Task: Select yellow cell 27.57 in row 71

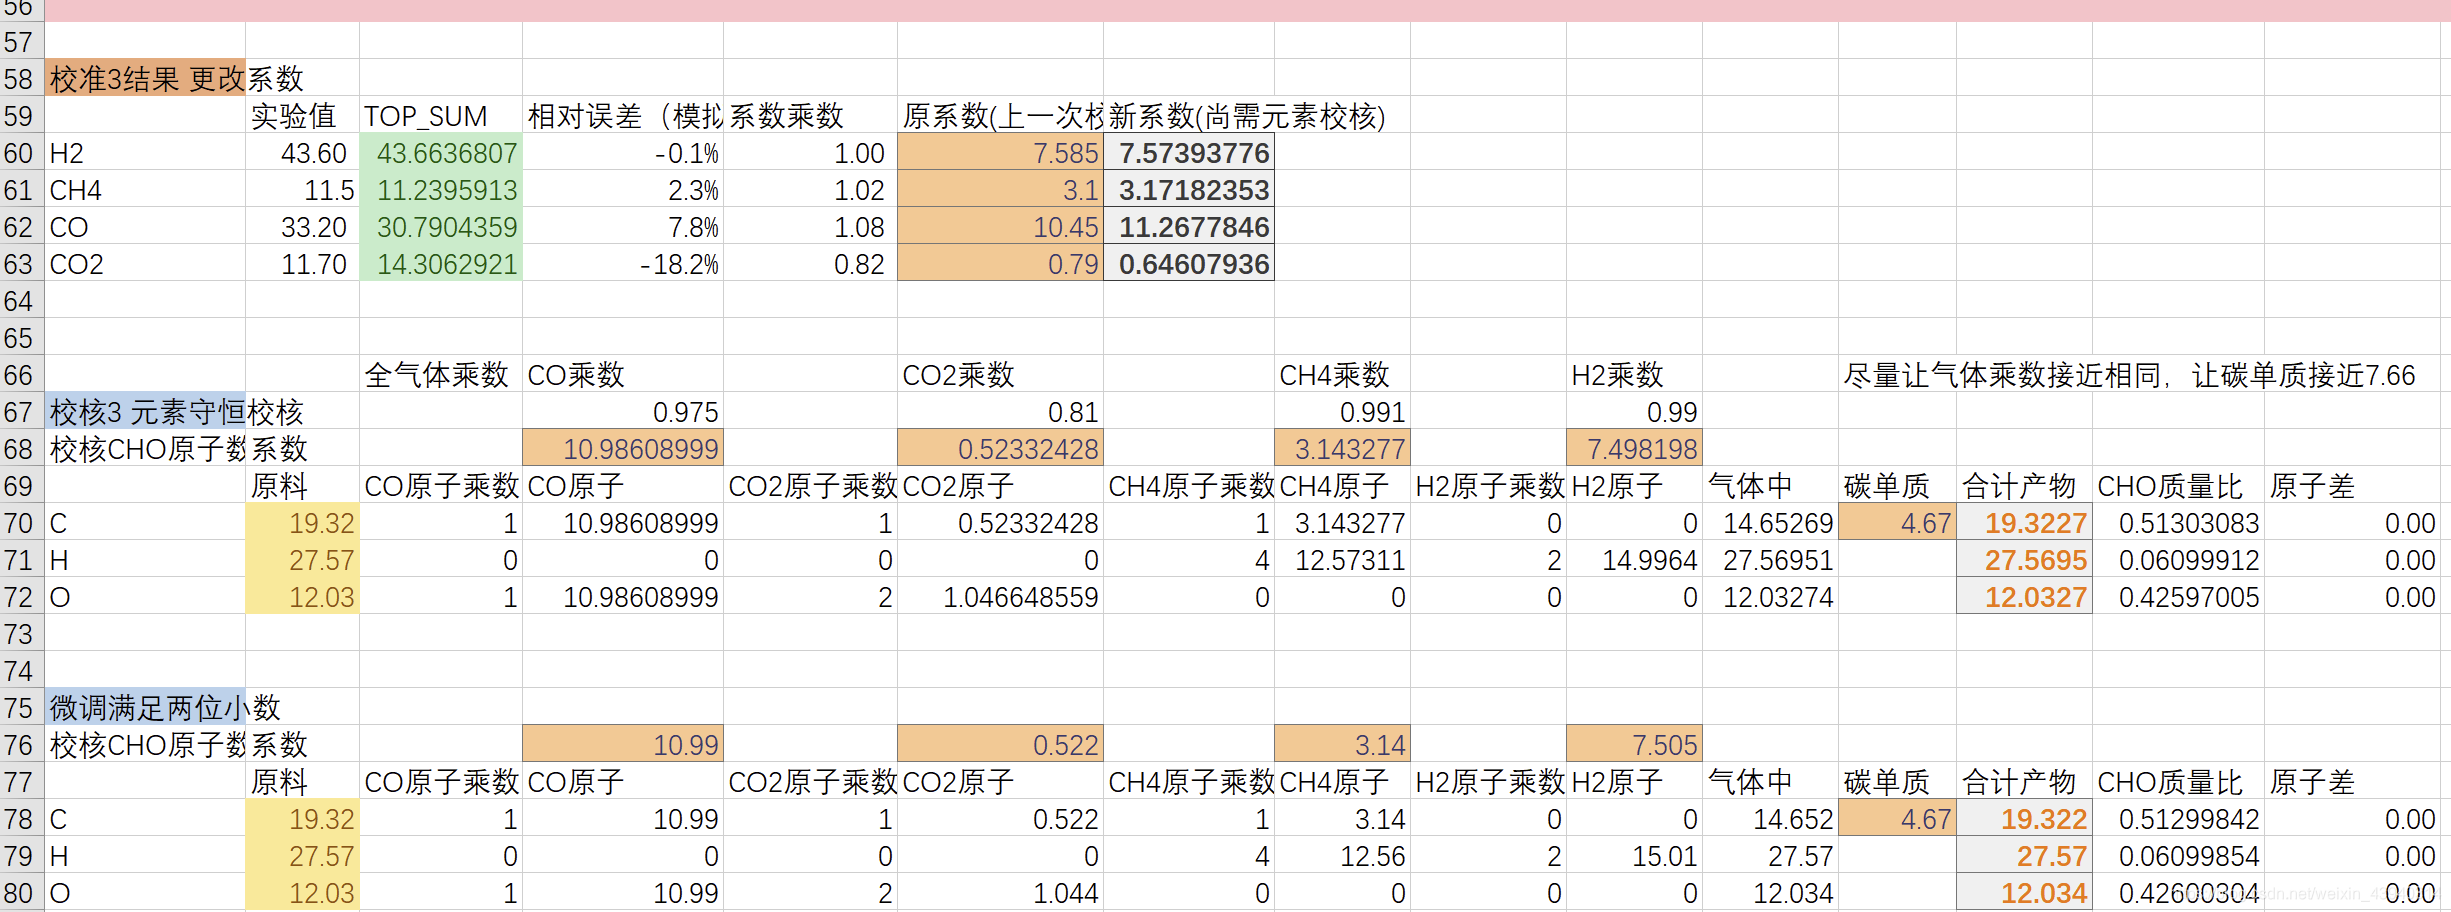Action: point(302,559)
